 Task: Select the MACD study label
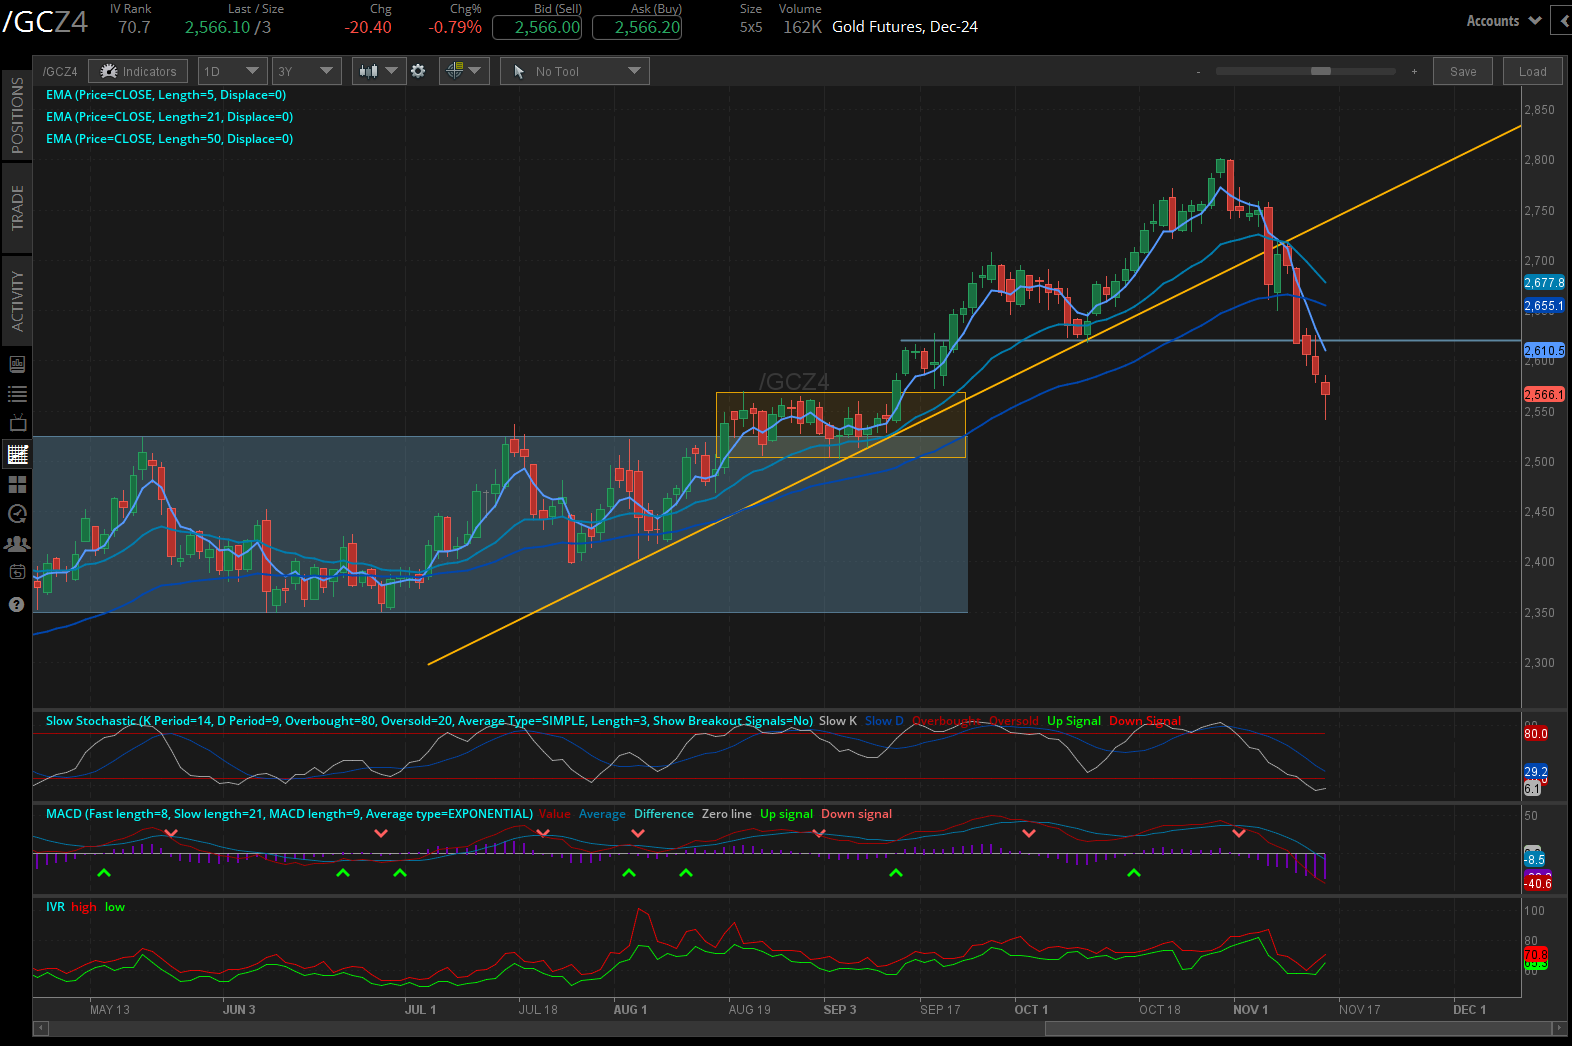(x=289, y=814)
